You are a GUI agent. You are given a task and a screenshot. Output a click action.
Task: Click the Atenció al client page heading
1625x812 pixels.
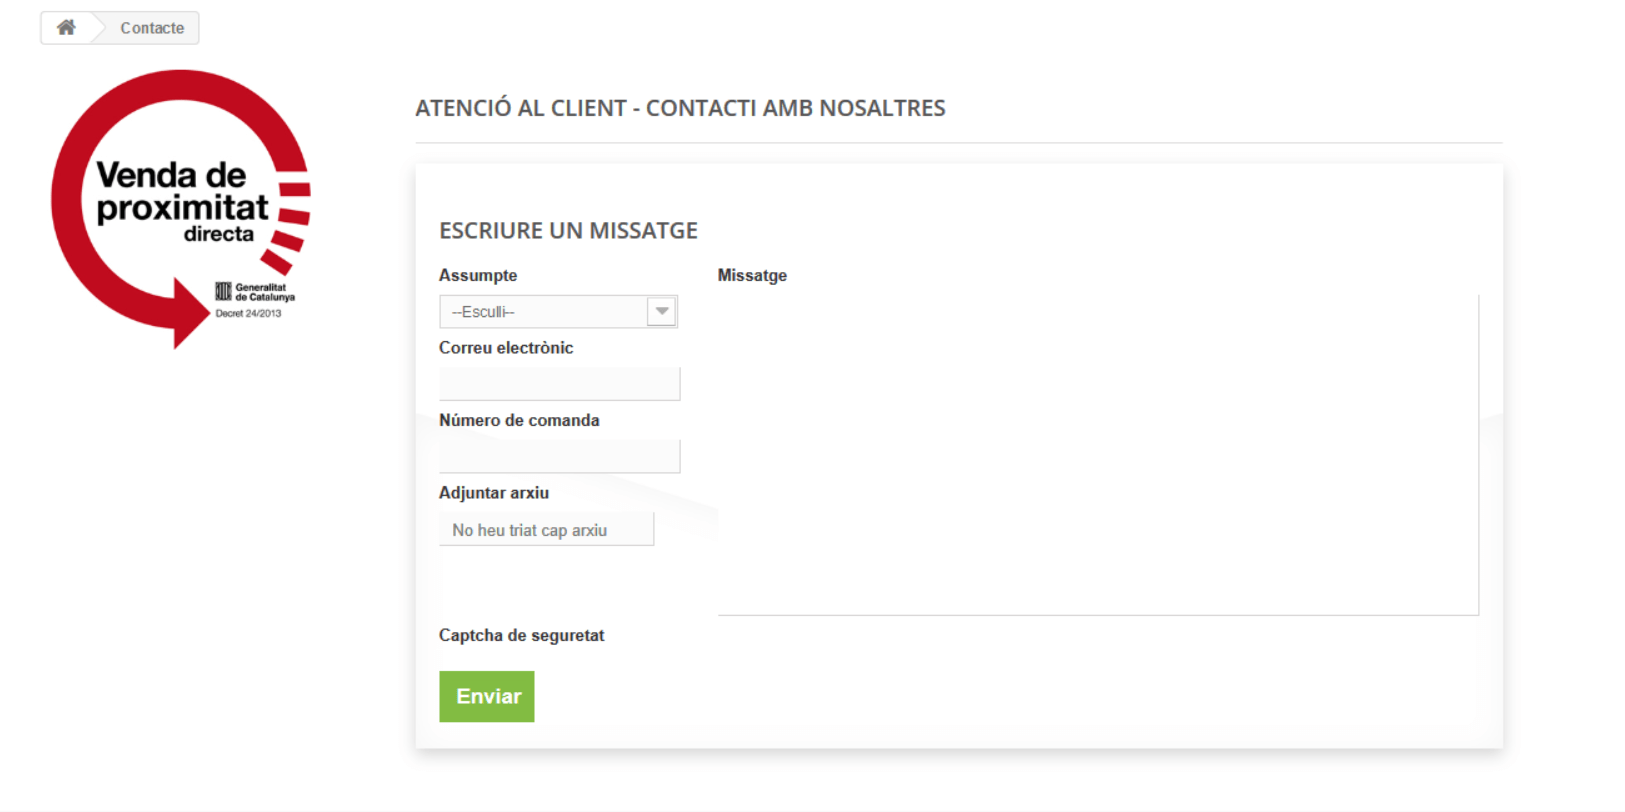coord(680,108)
